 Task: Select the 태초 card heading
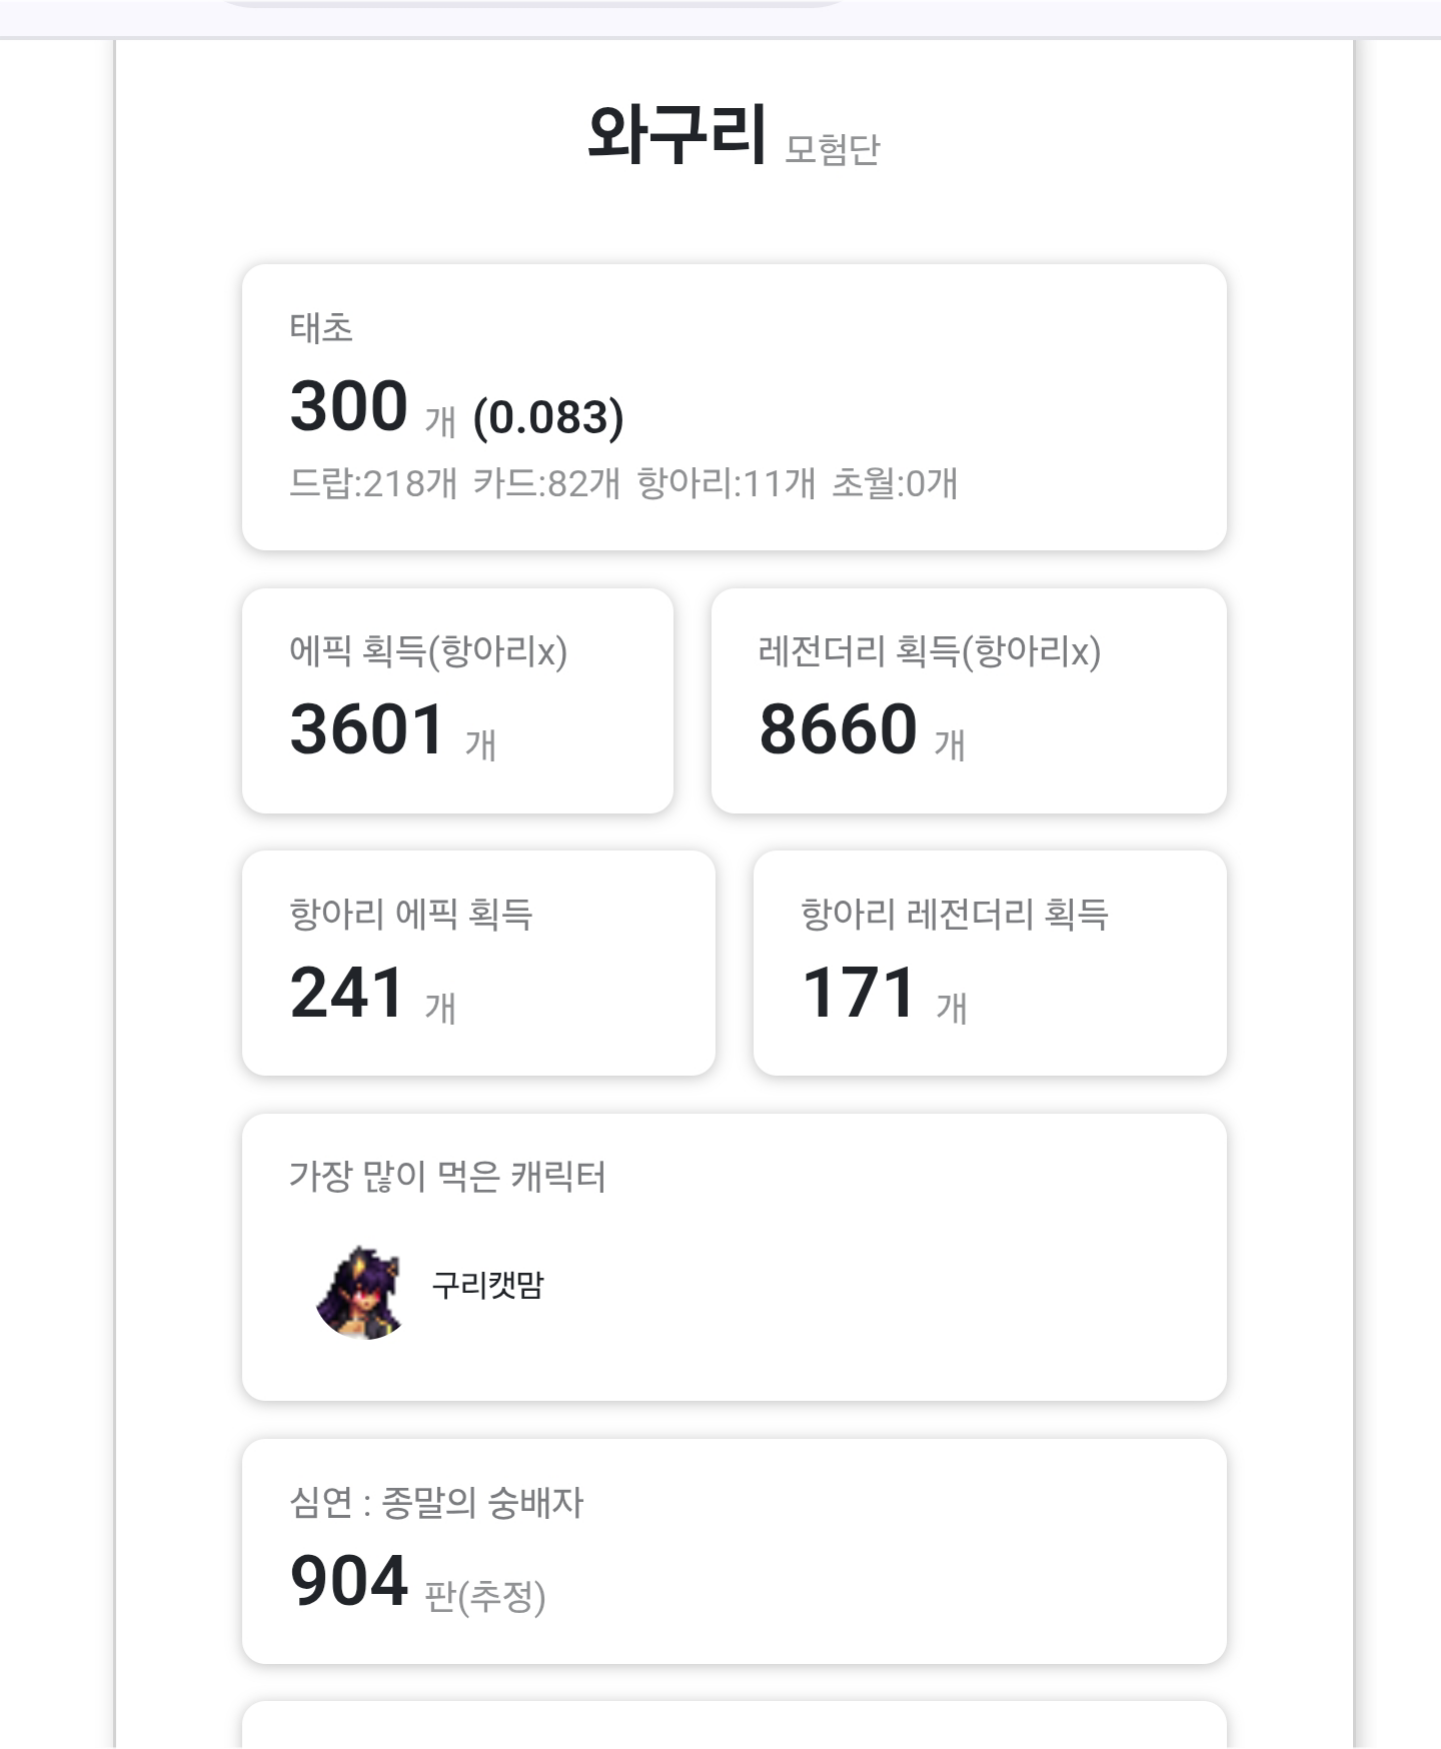tap(321, 328)
